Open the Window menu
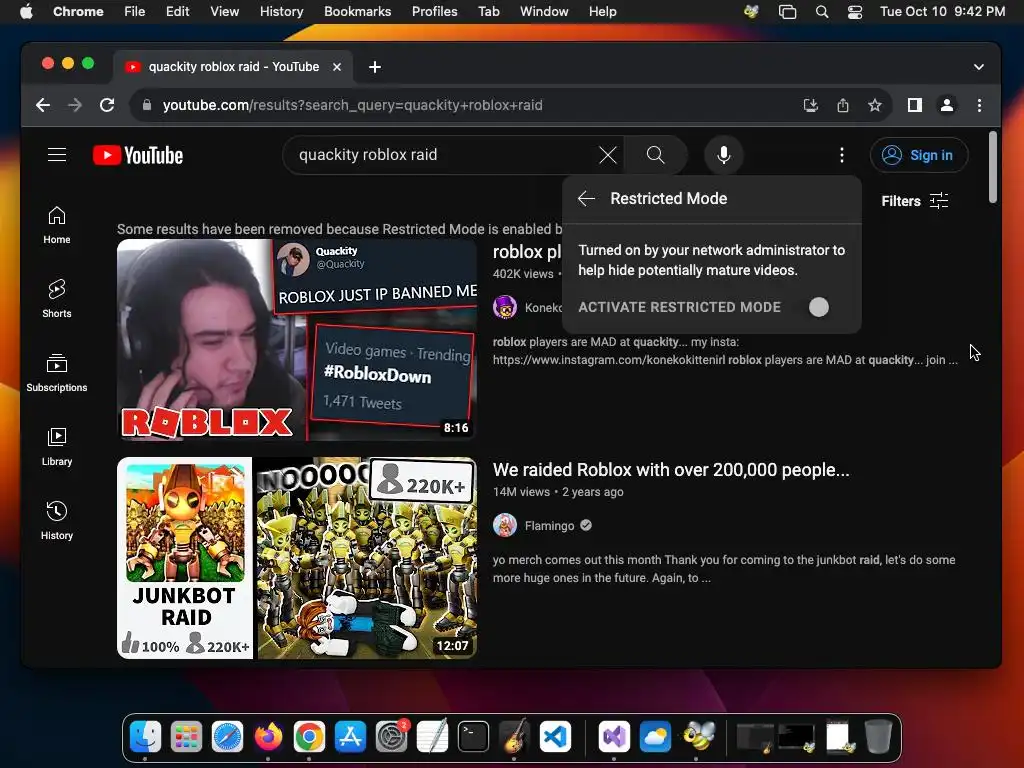 (544, 12)
